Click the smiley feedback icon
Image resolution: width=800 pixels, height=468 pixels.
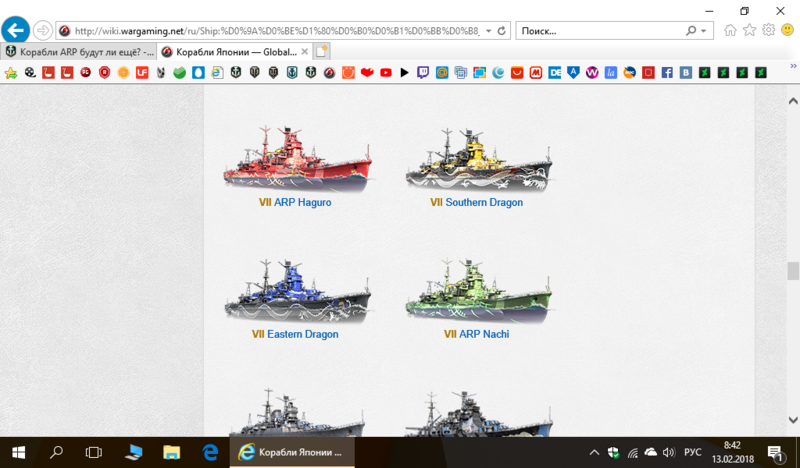coord(787,31)
